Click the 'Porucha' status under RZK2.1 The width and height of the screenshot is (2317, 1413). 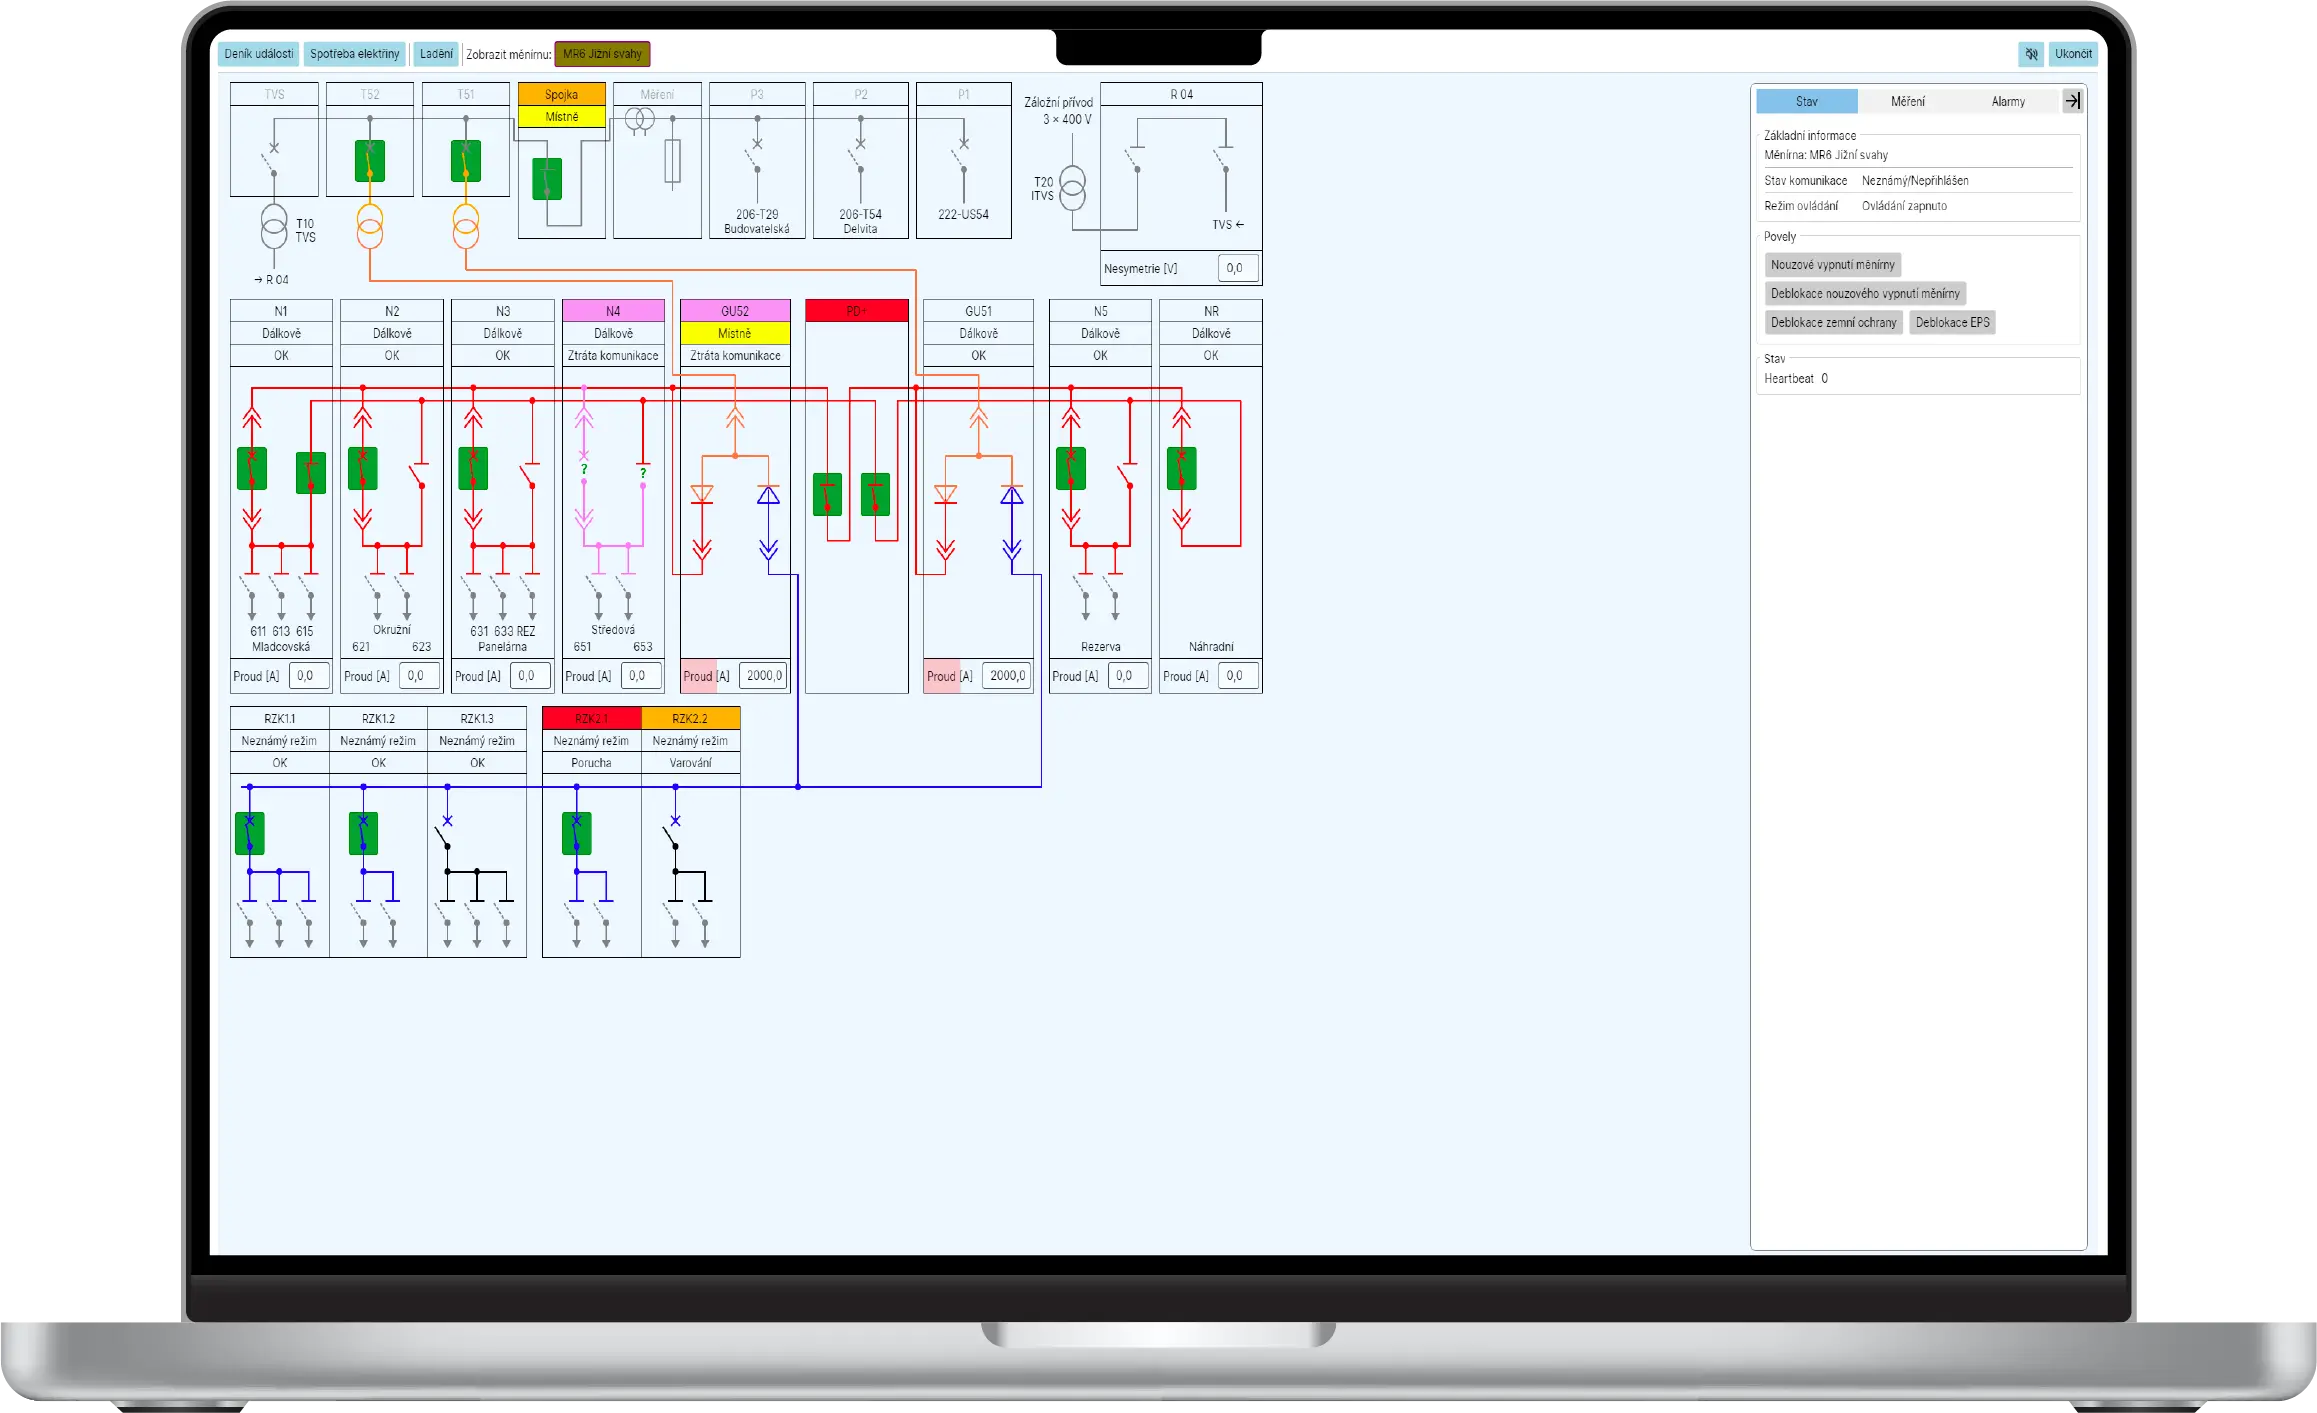(x=592, y=762)
